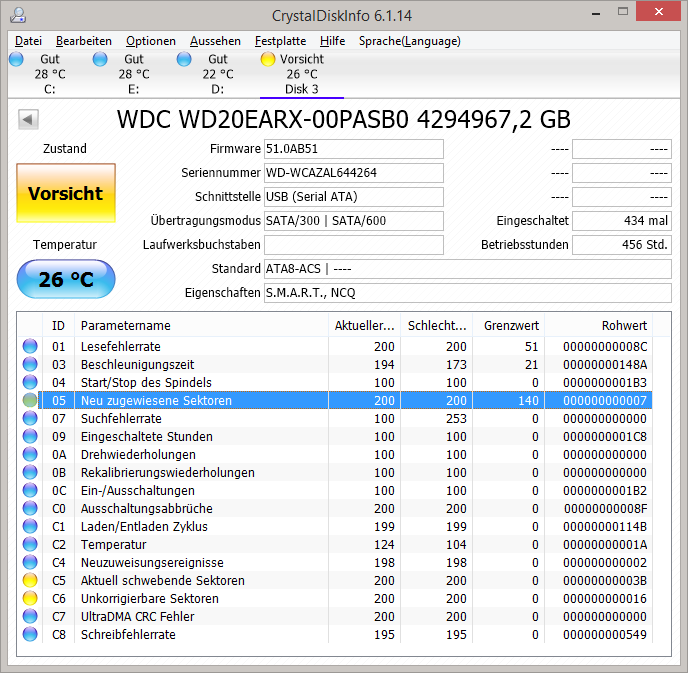The image size is (688, 673).
Task: Click status orb of Drehwiederholungen row
Action: coord(30,454)
